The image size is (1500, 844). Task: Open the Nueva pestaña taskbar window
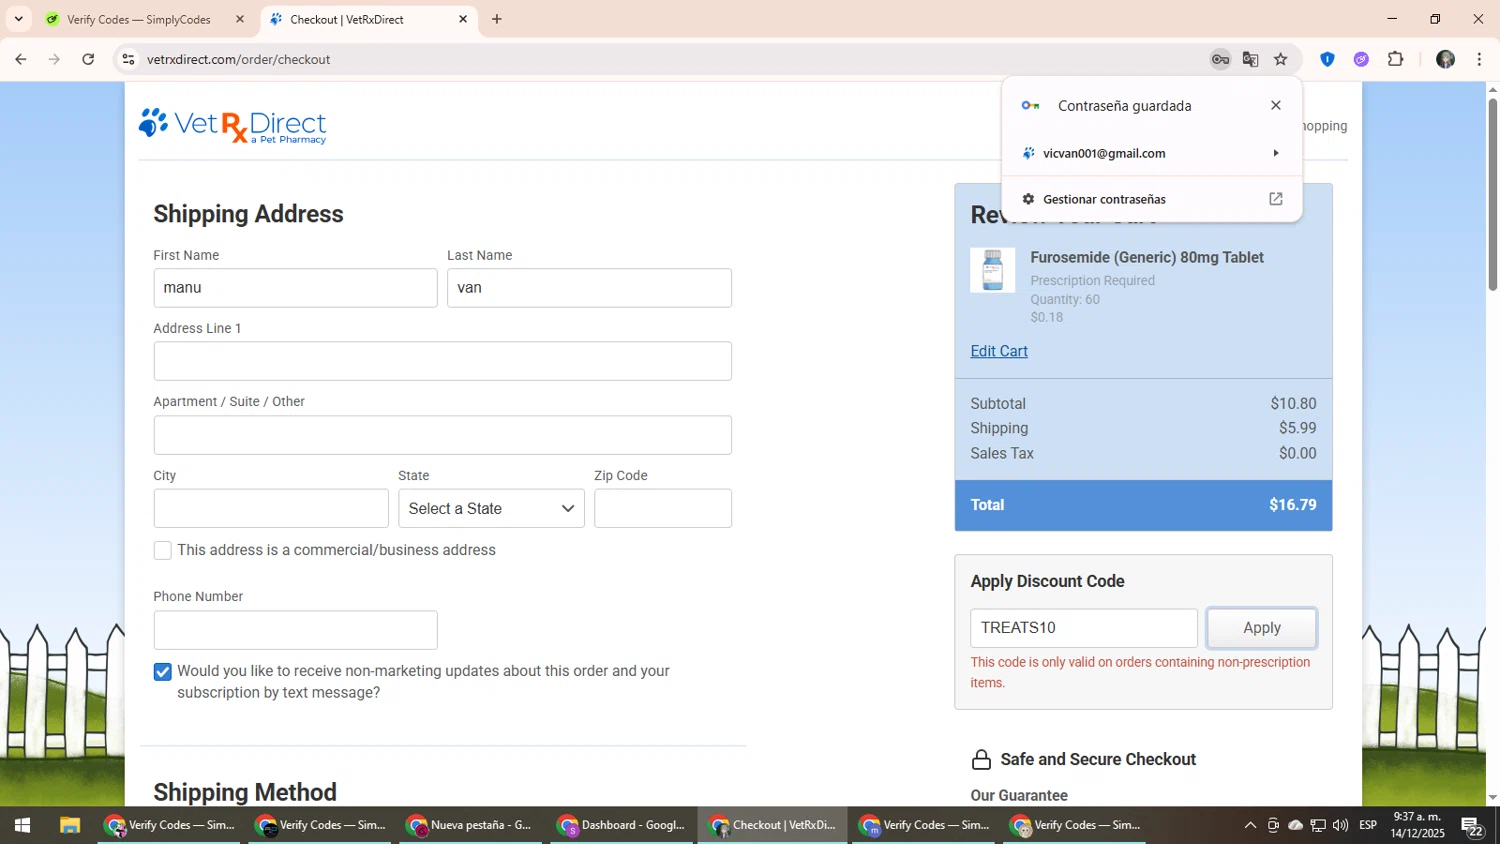point(470,825)
